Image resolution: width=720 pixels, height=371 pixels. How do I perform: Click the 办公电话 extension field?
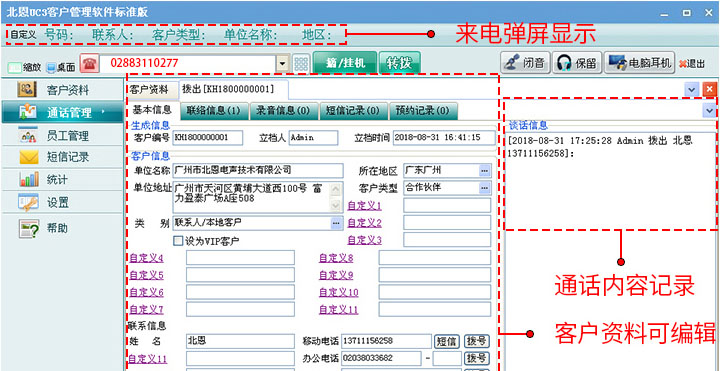[447, 358]
